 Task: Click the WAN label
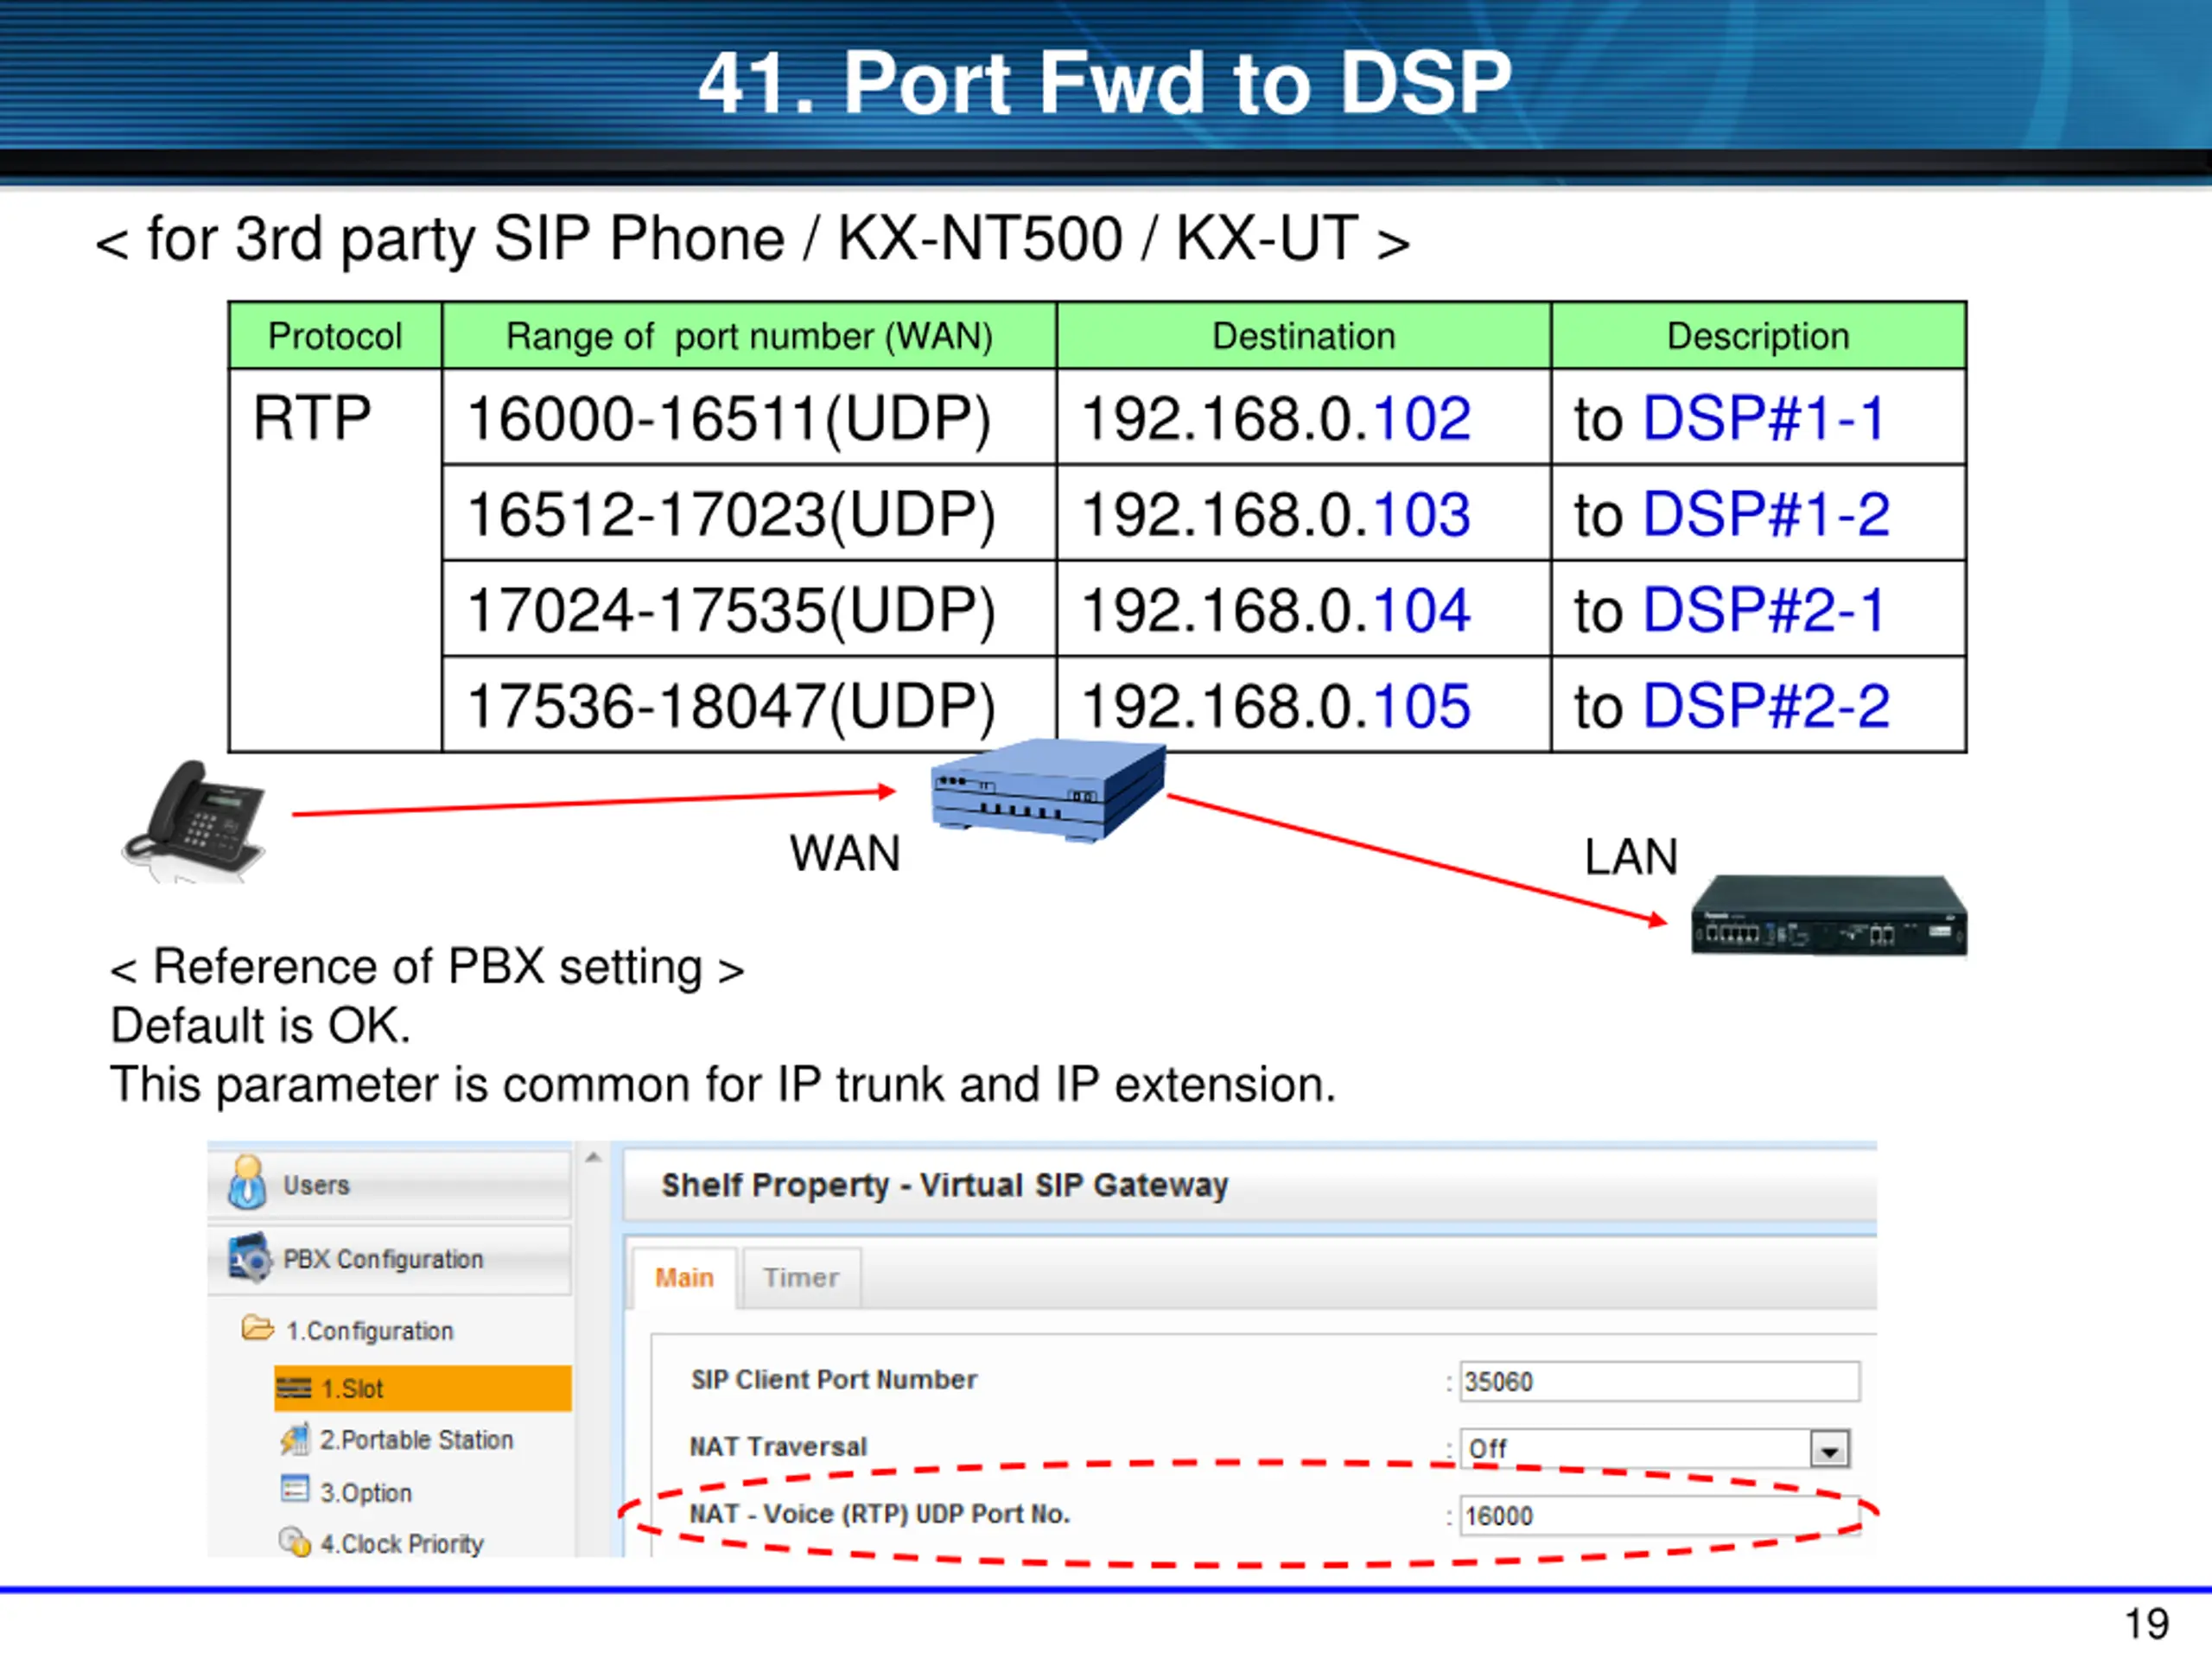click(x=845, y=854)
